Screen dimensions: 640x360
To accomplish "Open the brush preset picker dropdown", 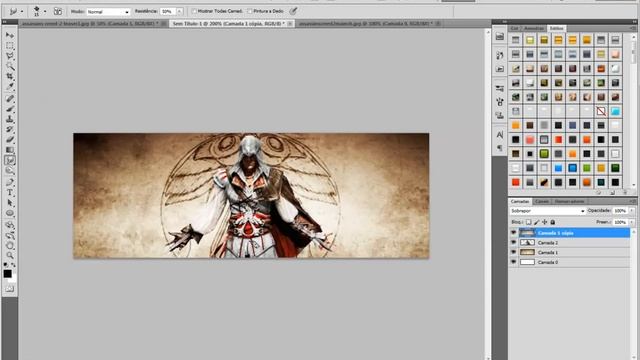I will pyautogui.click(x=45, y=11).
